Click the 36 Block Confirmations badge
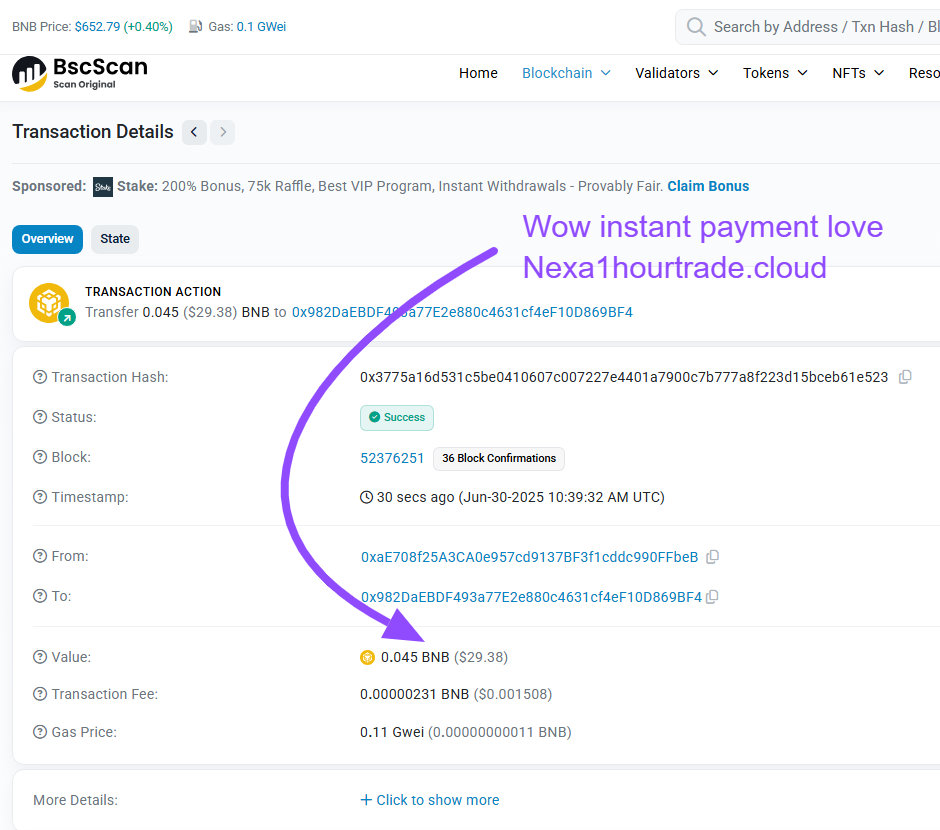The width and height of the screenshot is (940, 830). tap(499, 458)
